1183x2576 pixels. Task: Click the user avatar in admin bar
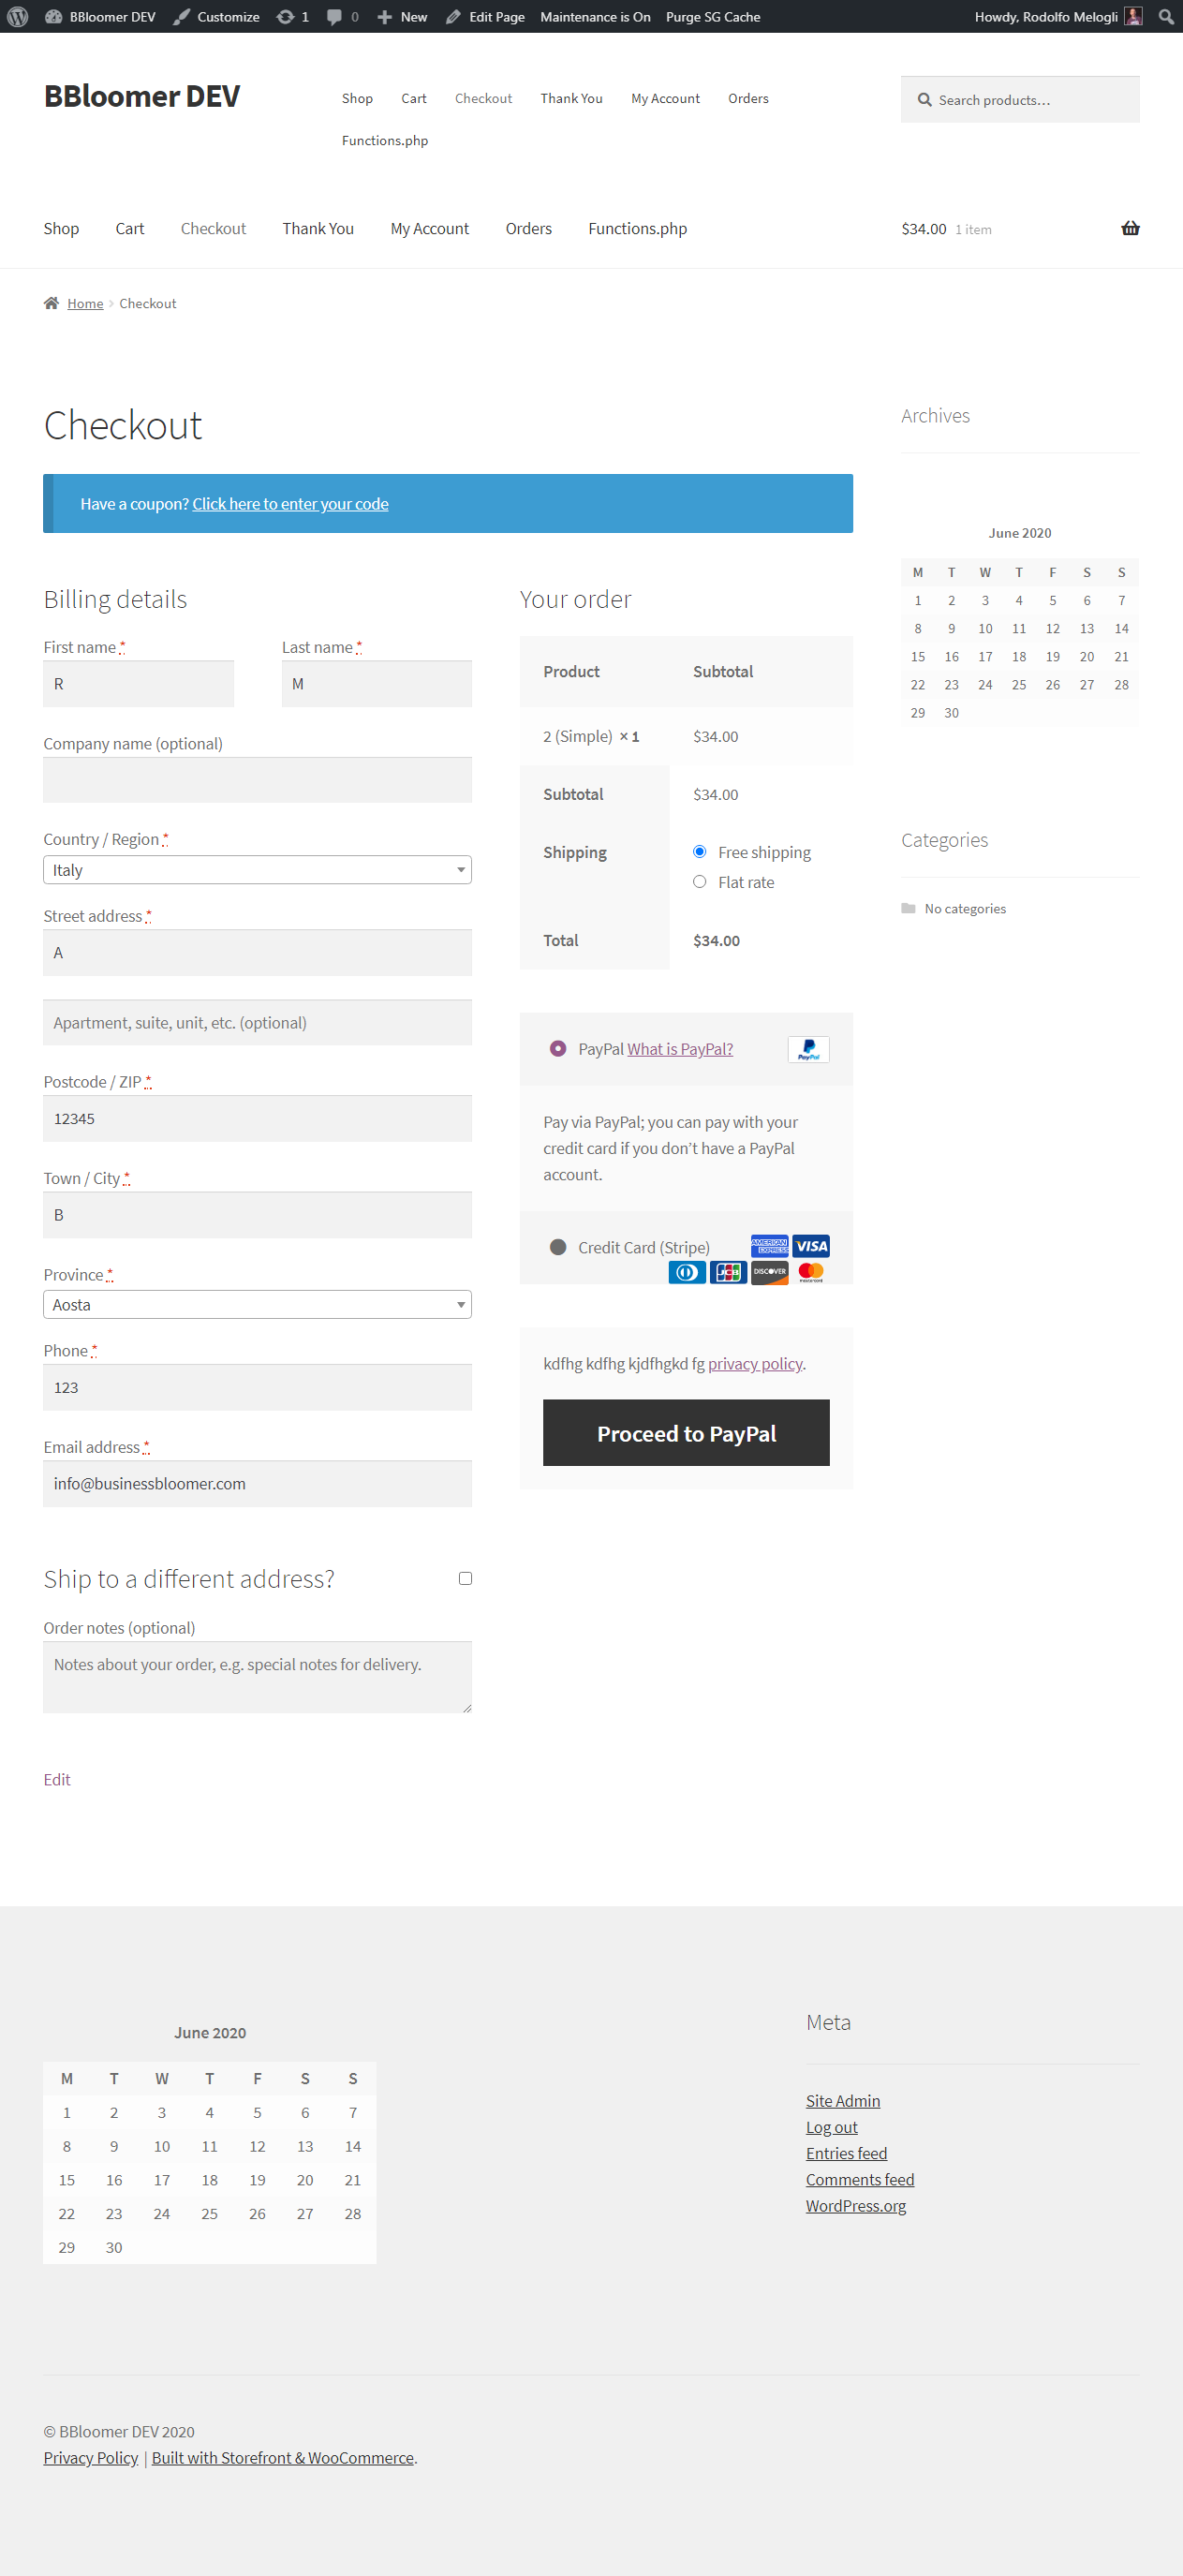[1133, 17]
